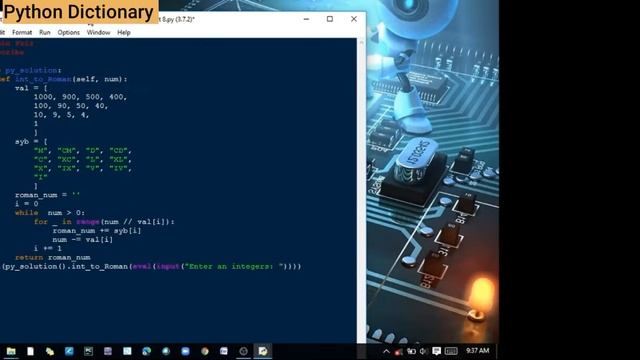This screenshot has width=640, height=360.
Task: Click the line 'num -= val[i]'
Action: click(x=82, y=240)
